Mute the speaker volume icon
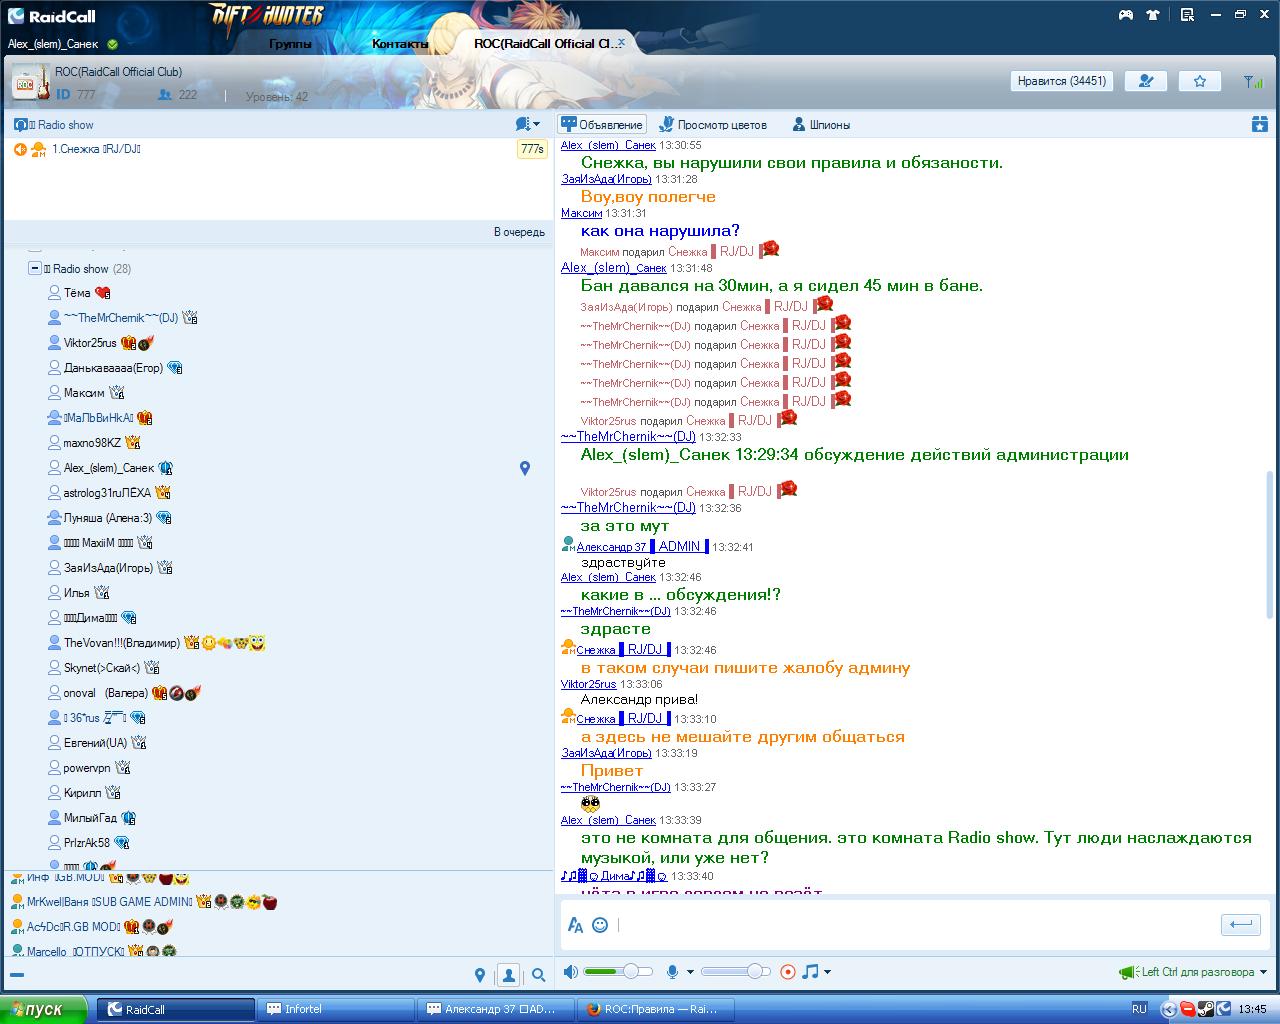Screen dimensions: 1280x1024 point(570,971)
